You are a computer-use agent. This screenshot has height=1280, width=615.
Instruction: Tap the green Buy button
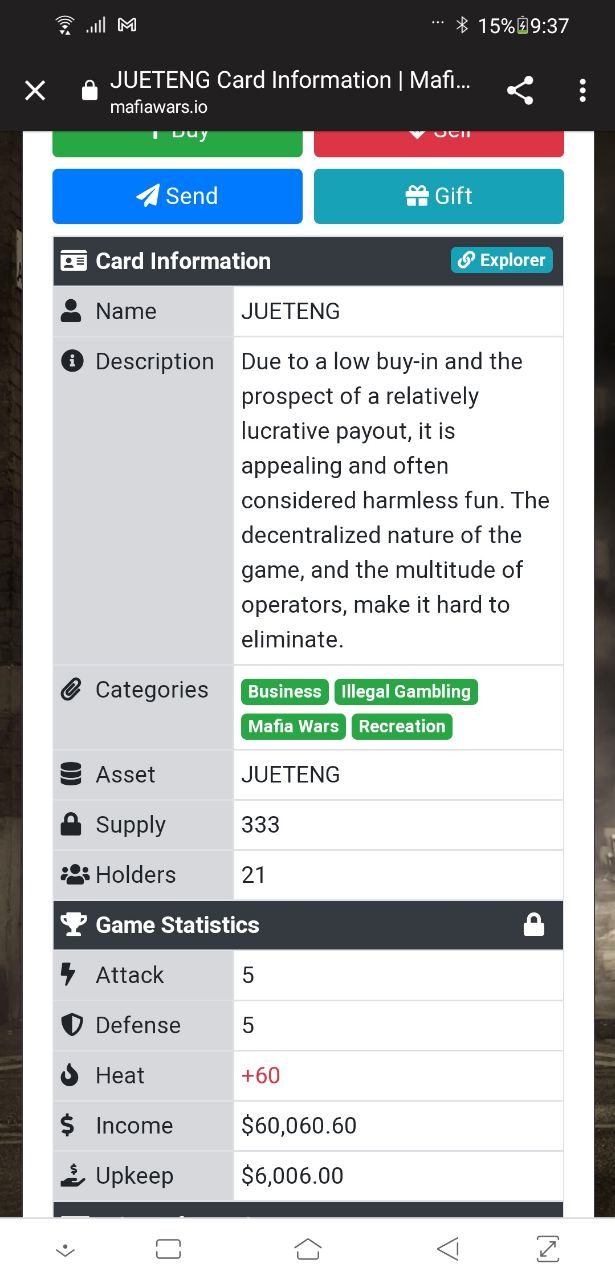[x=177, y=143]
